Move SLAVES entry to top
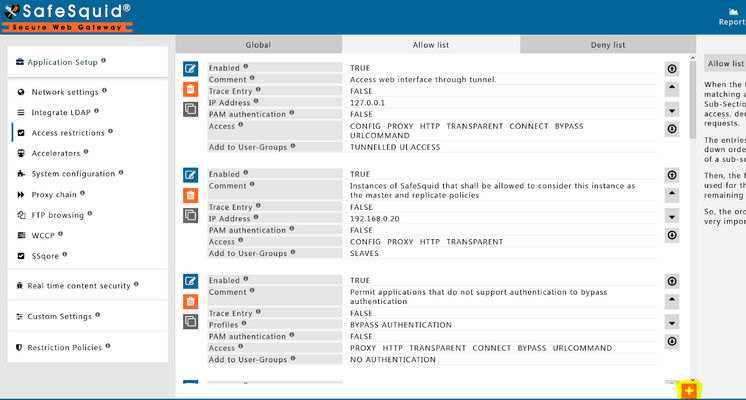 click(672, 175)
